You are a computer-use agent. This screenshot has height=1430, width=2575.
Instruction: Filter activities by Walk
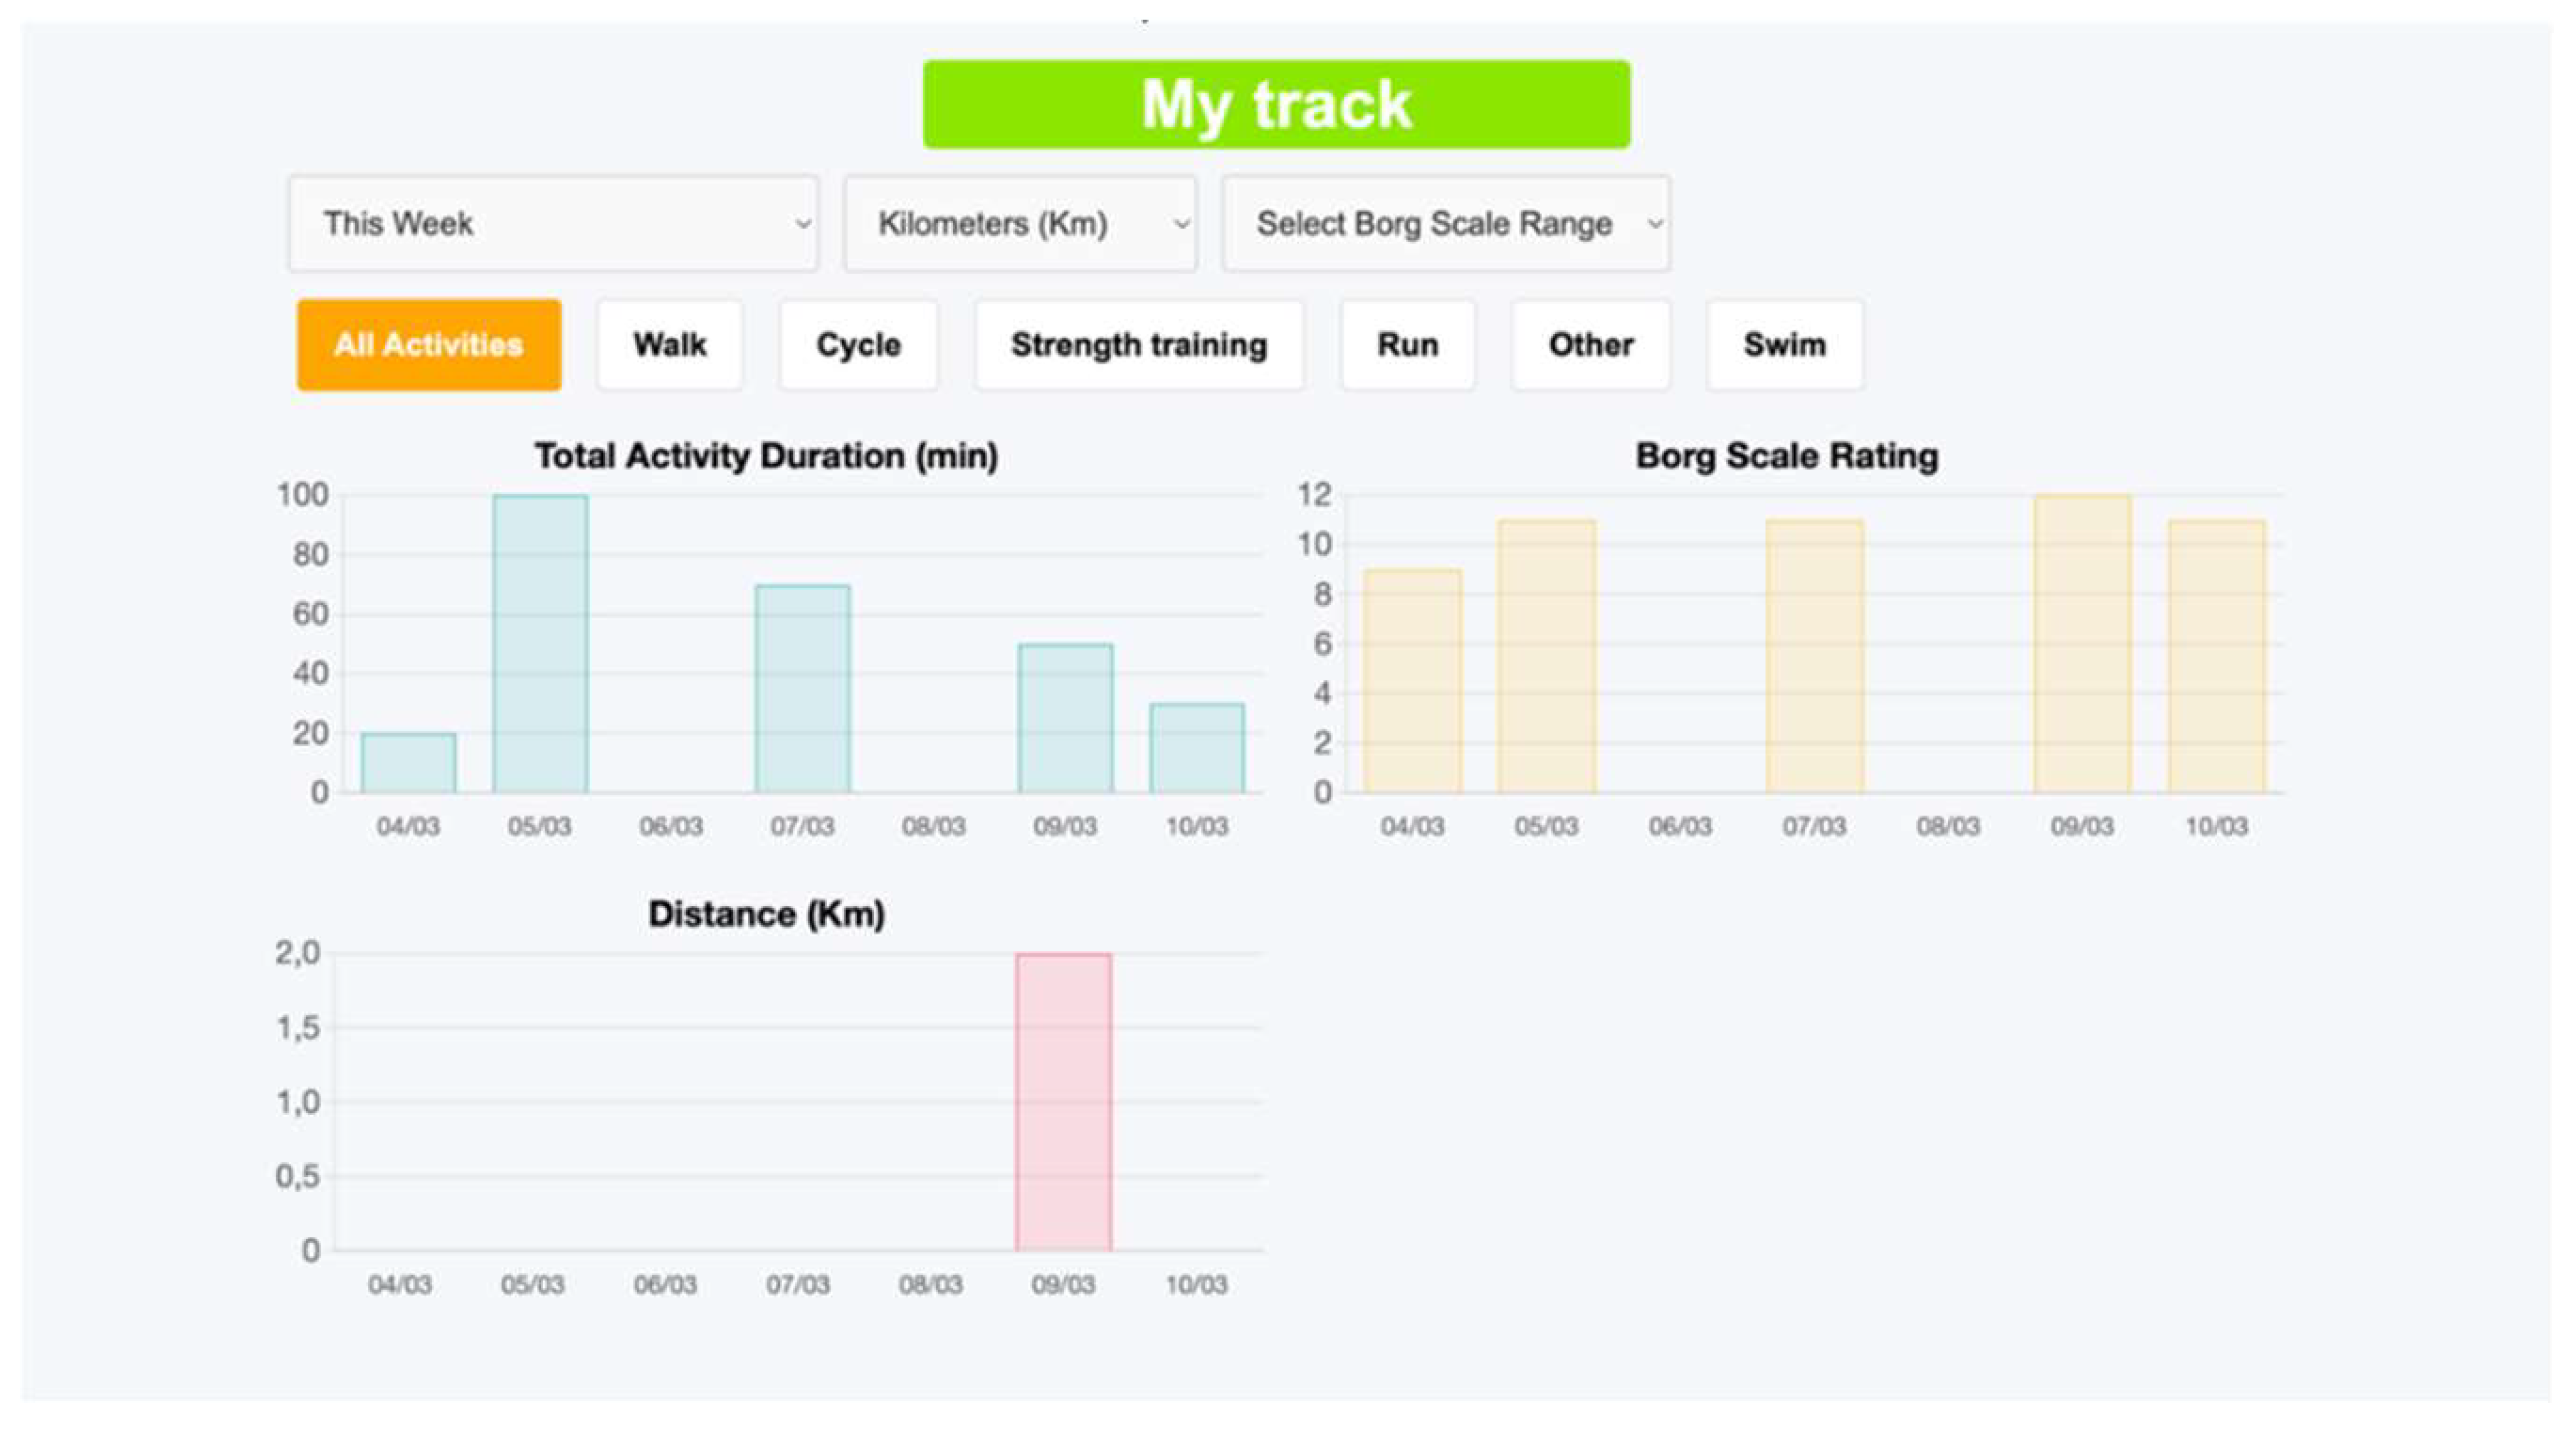pos(669,345)
